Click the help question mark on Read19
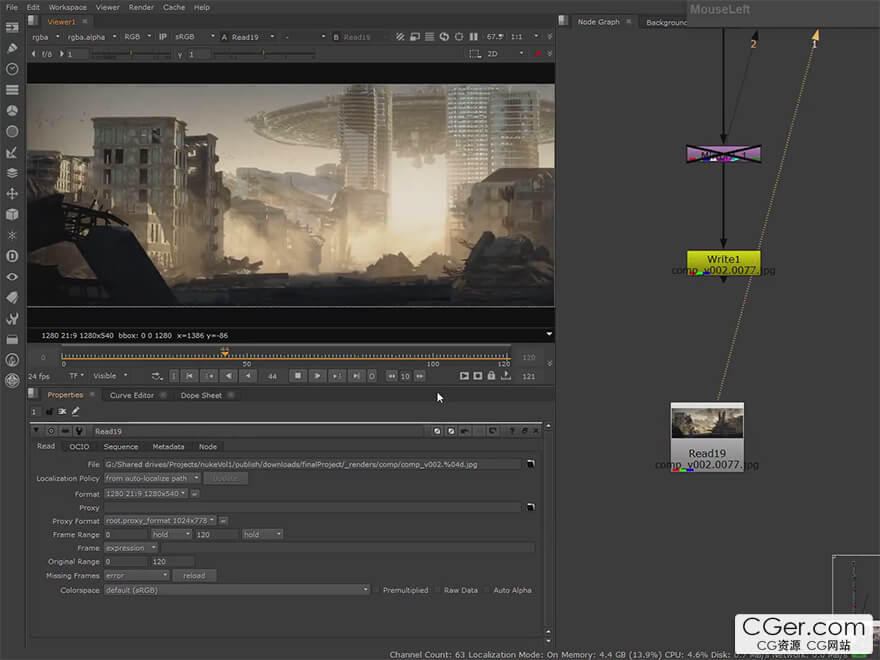The width and height of the screenshot is (880, 660). [512, 431]
